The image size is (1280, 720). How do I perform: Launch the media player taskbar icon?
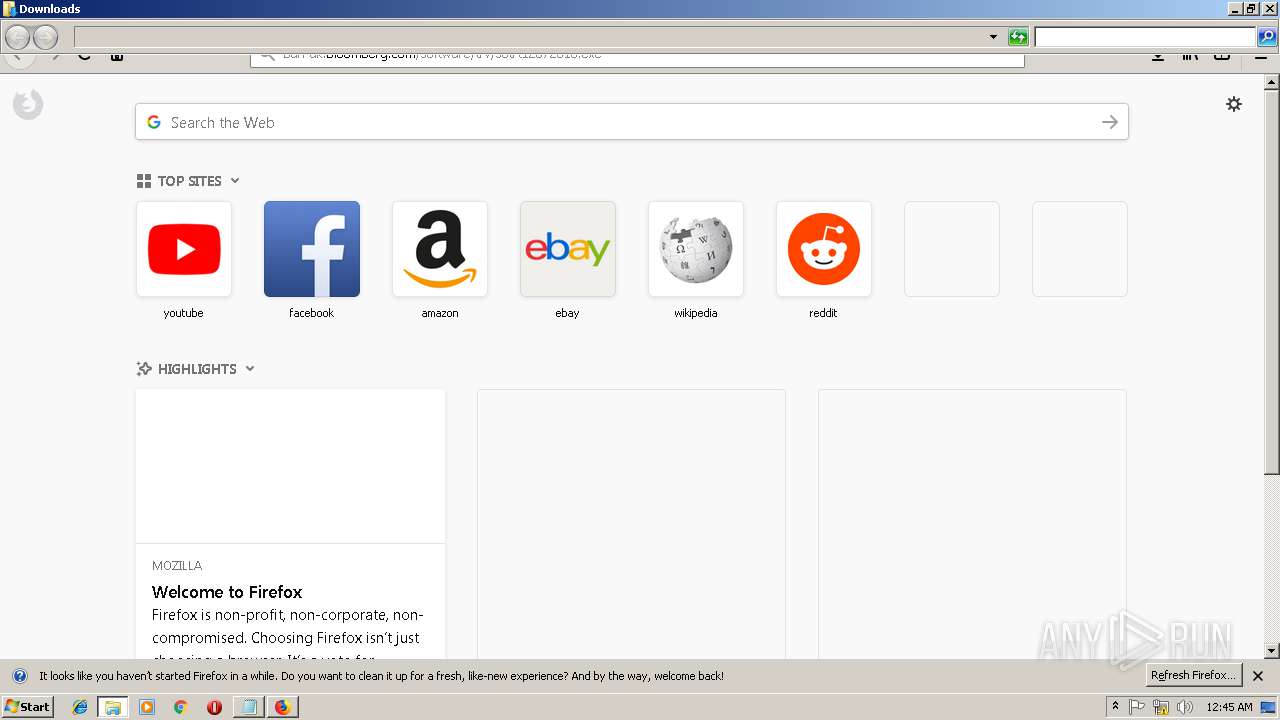147,707
